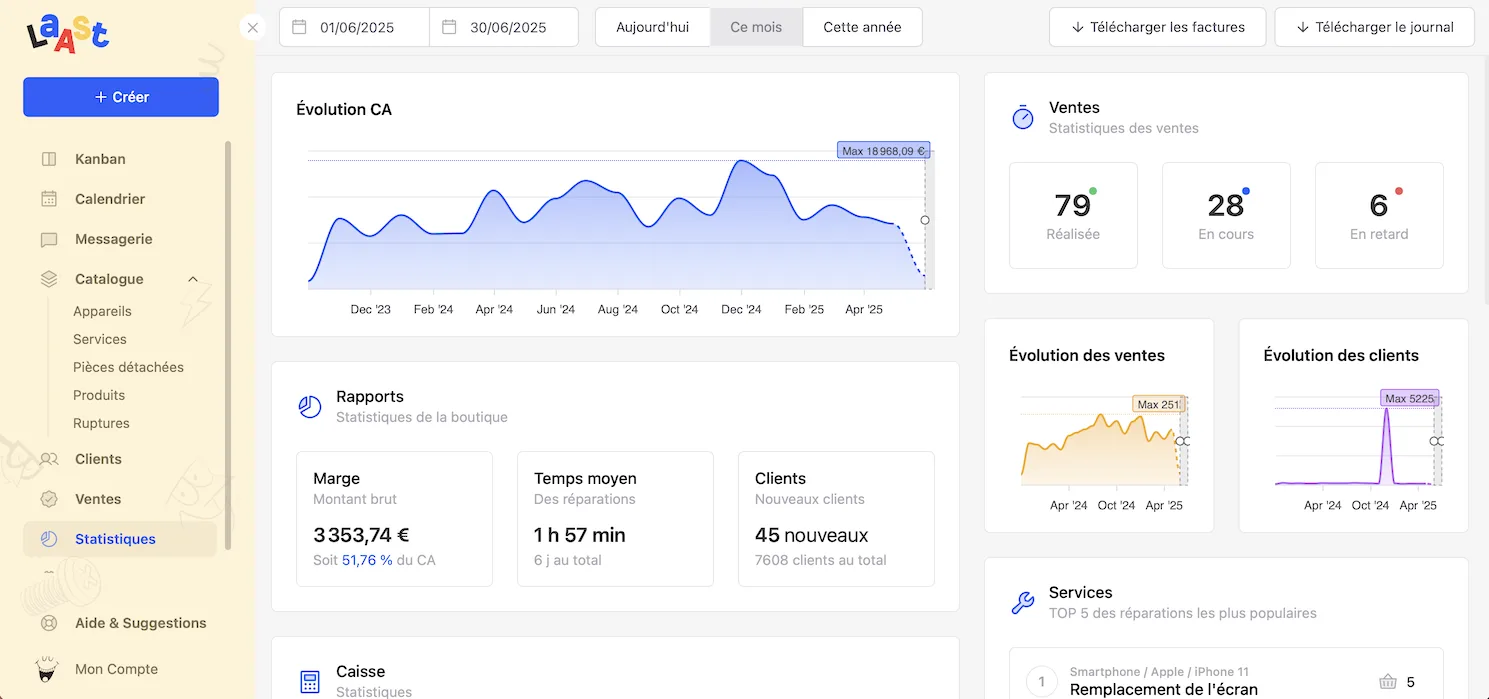Open the Messagerie chat icon

[x=49, y=240]
